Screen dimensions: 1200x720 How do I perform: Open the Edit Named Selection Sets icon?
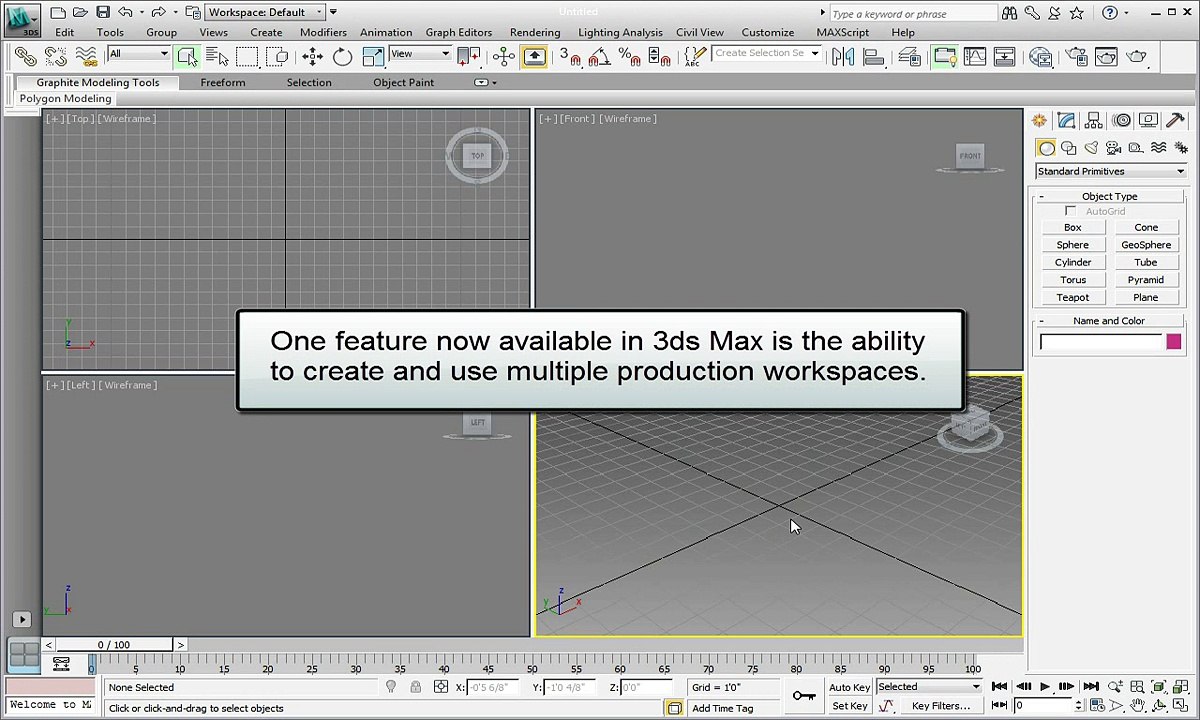(693, 56)
